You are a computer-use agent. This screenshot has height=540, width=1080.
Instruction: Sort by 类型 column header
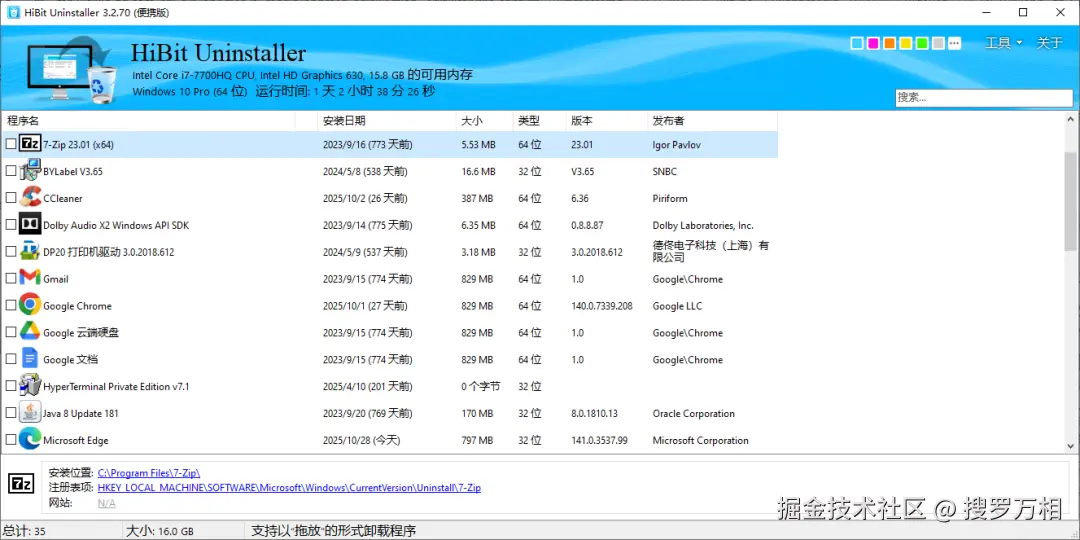[x=539, y=121]
